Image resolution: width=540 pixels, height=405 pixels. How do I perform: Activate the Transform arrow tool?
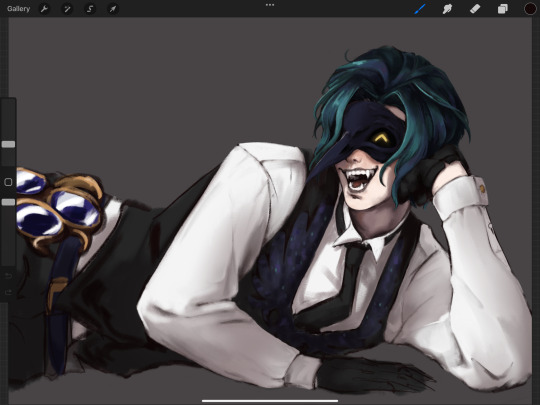113,9
